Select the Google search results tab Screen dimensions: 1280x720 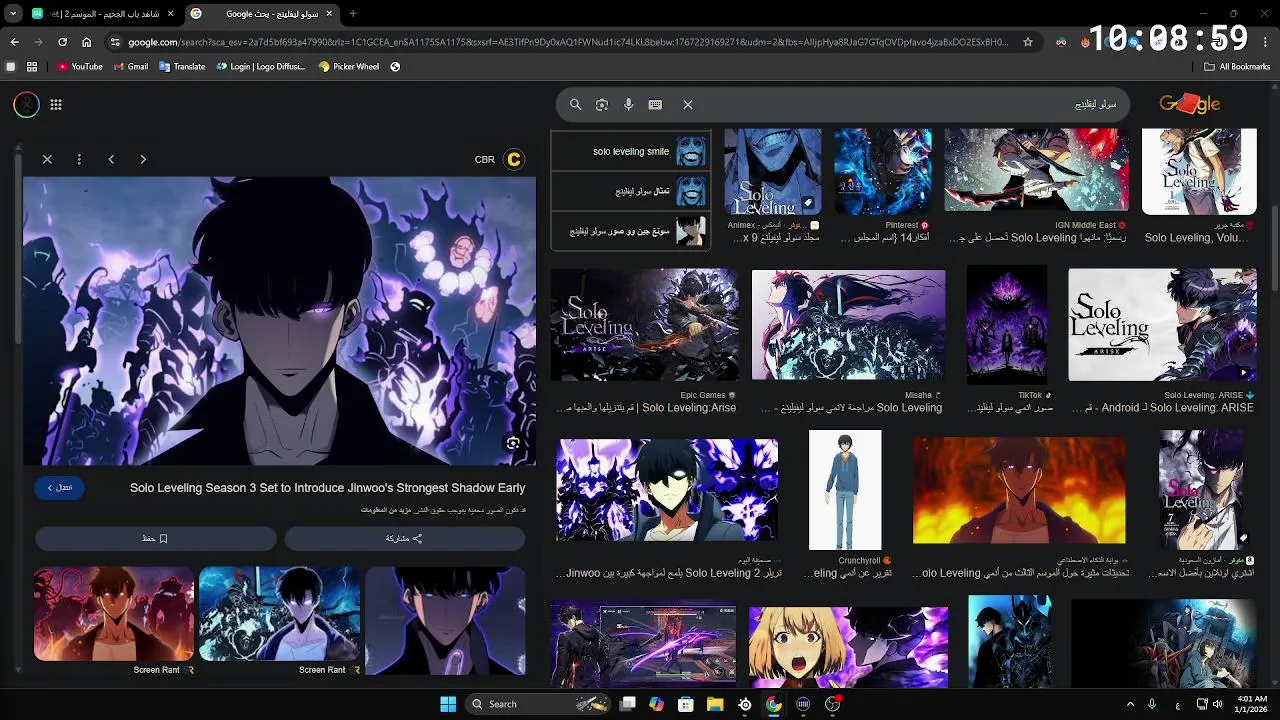pos(262,14)
